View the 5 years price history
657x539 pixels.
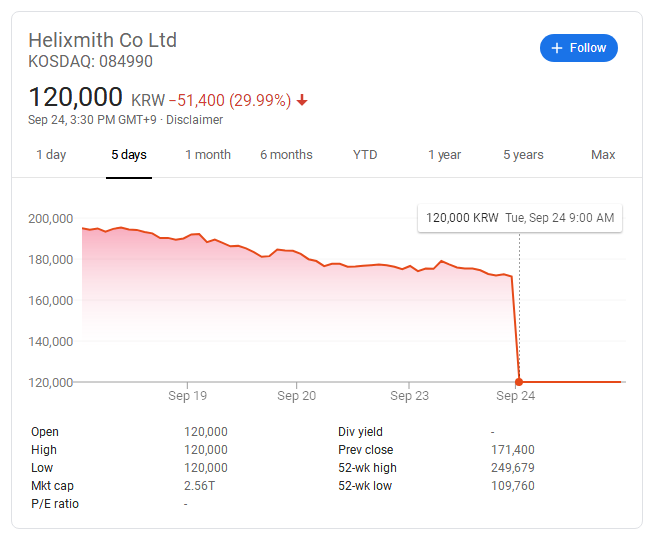tap(523, 155)
